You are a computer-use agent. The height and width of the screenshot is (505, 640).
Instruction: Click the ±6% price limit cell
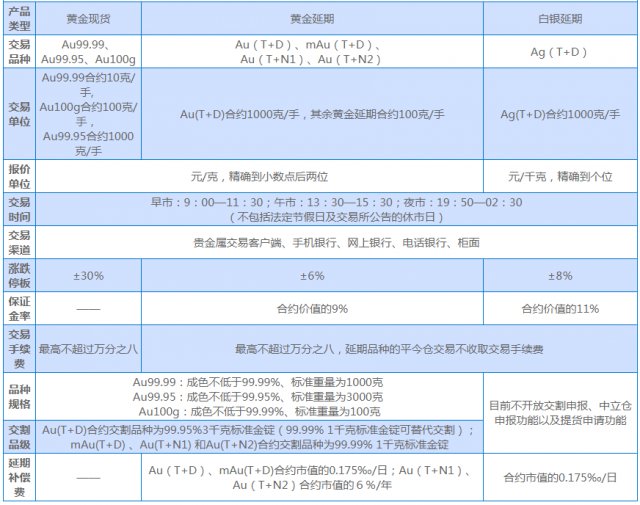click(309, 275)
